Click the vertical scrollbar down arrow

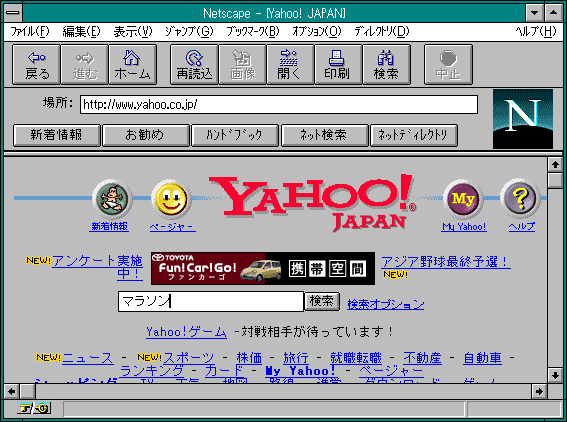point(555,375)
